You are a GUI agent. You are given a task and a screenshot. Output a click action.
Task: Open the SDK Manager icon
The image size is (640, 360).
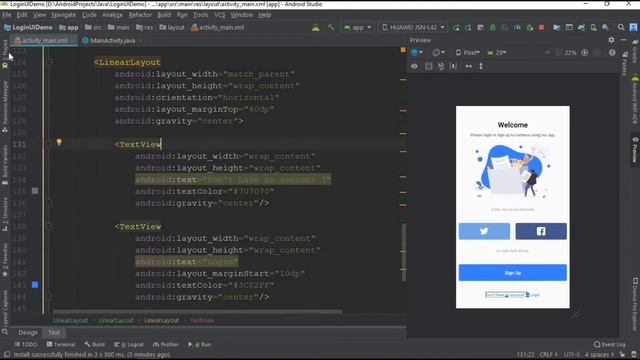point(605,27)
